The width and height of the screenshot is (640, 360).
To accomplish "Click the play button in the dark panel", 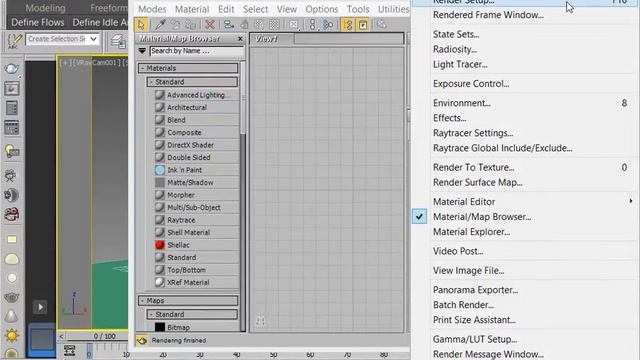I will 40,307.
